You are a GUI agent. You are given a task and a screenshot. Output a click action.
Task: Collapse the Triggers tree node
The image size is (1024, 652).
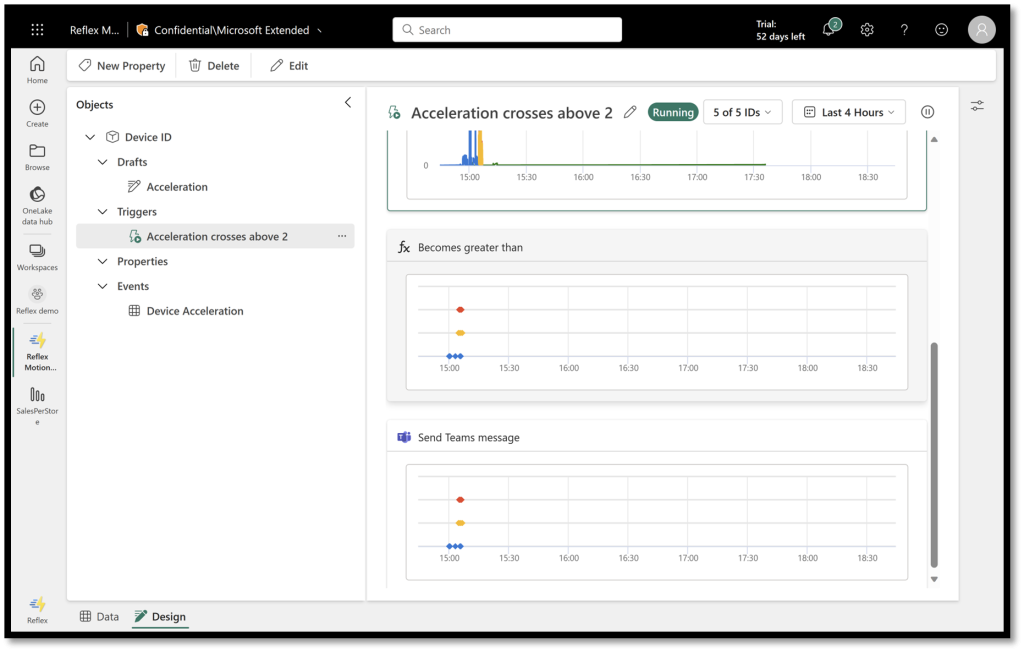pos(102,212)
